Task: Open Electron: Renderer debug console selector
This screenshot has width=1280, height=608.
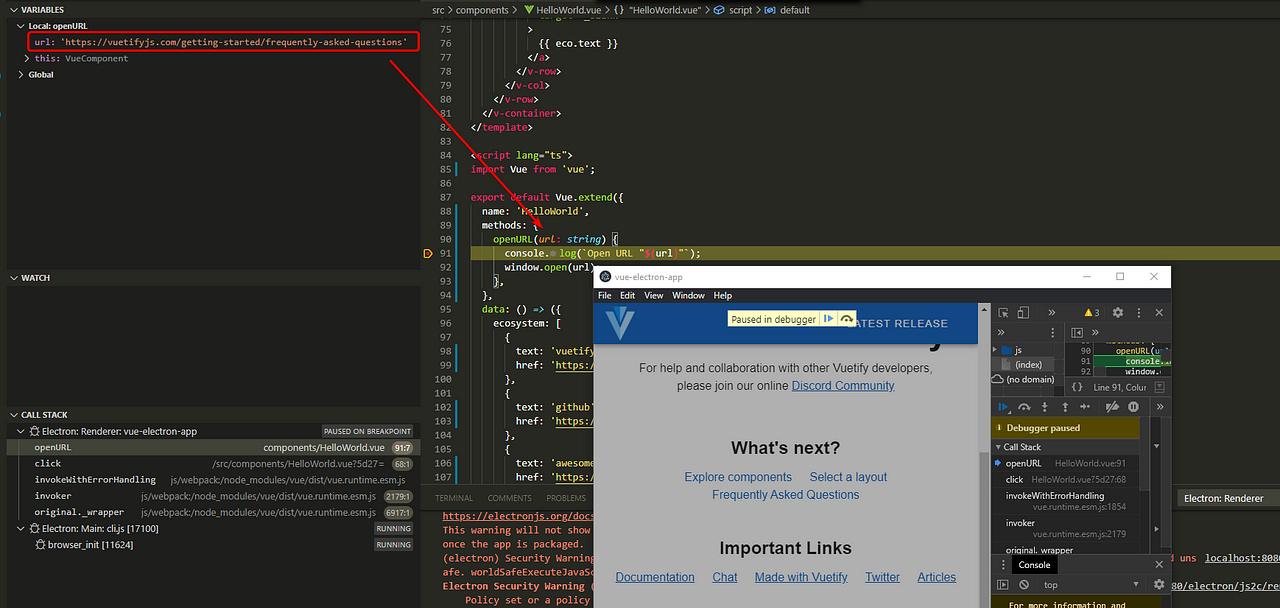Action: click(1228, 498)
